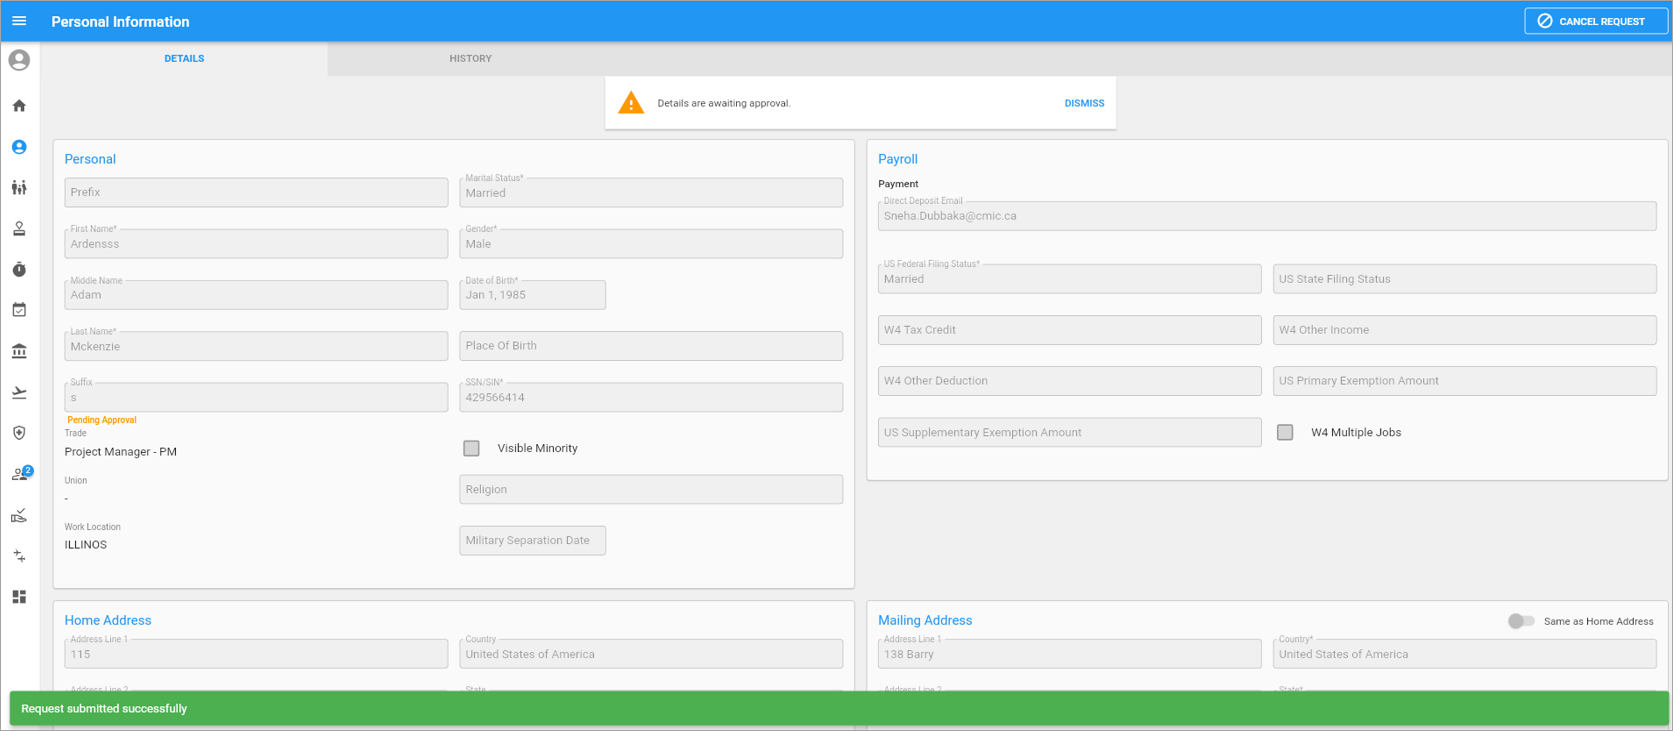This screenshot has height=731, width=1673.
Task: Open the sparkle stars sidebar icon
Action: point(19,556)
